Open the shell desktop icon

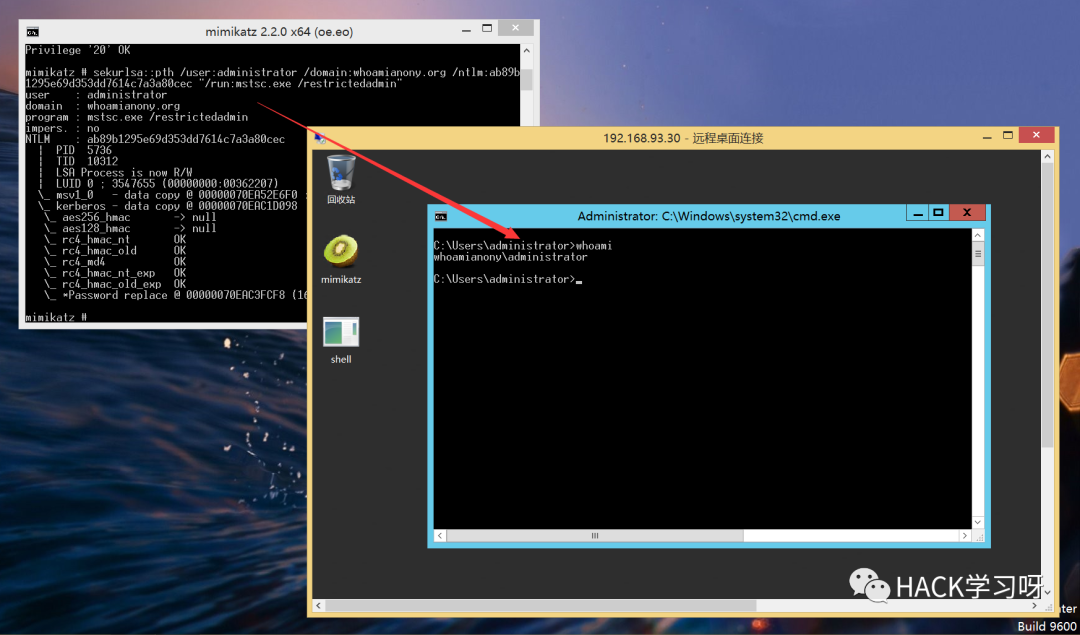click(341, 340)
